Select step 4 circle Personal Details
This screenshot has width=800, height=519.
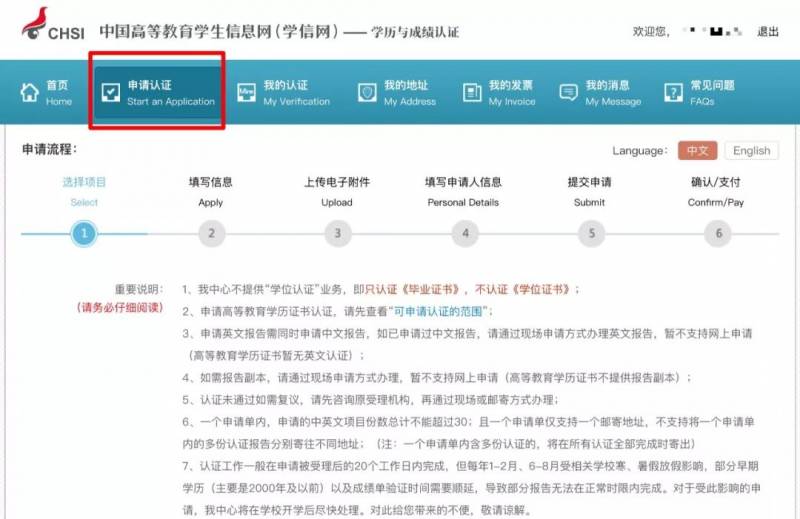point(464,234)
